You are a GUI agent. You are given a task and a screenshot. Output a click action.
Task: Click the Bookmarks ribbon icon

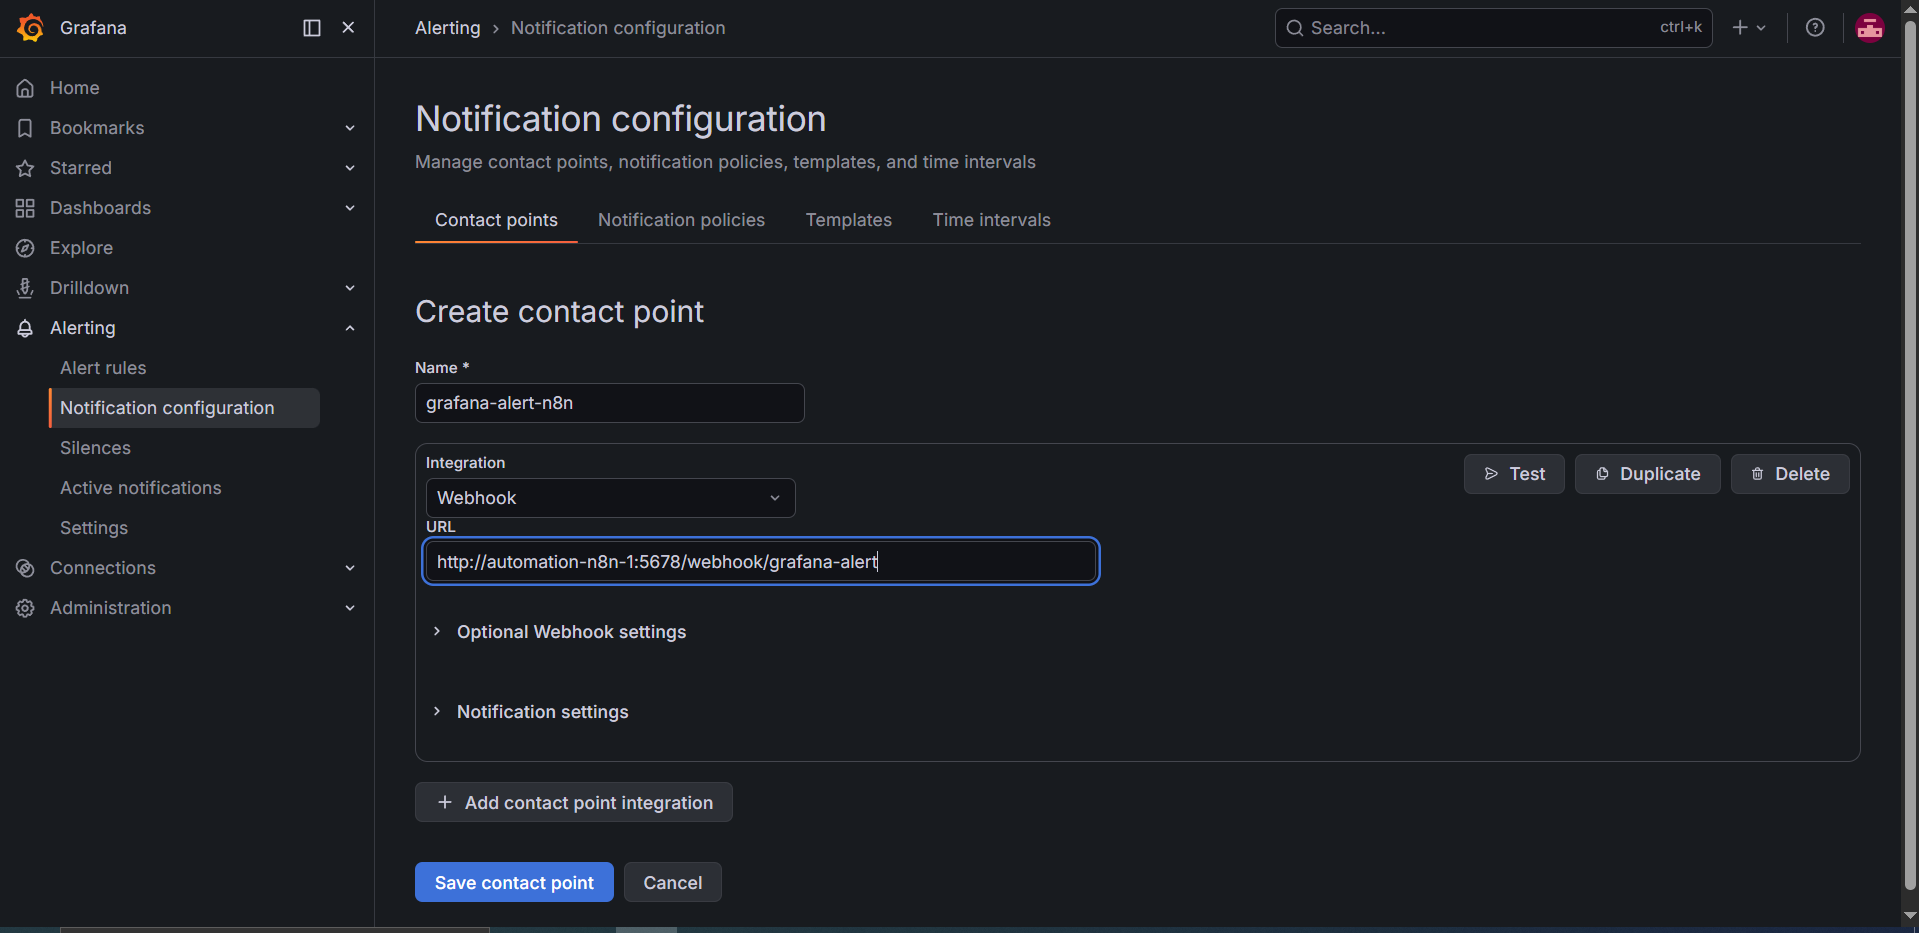[x=25, y=128]
